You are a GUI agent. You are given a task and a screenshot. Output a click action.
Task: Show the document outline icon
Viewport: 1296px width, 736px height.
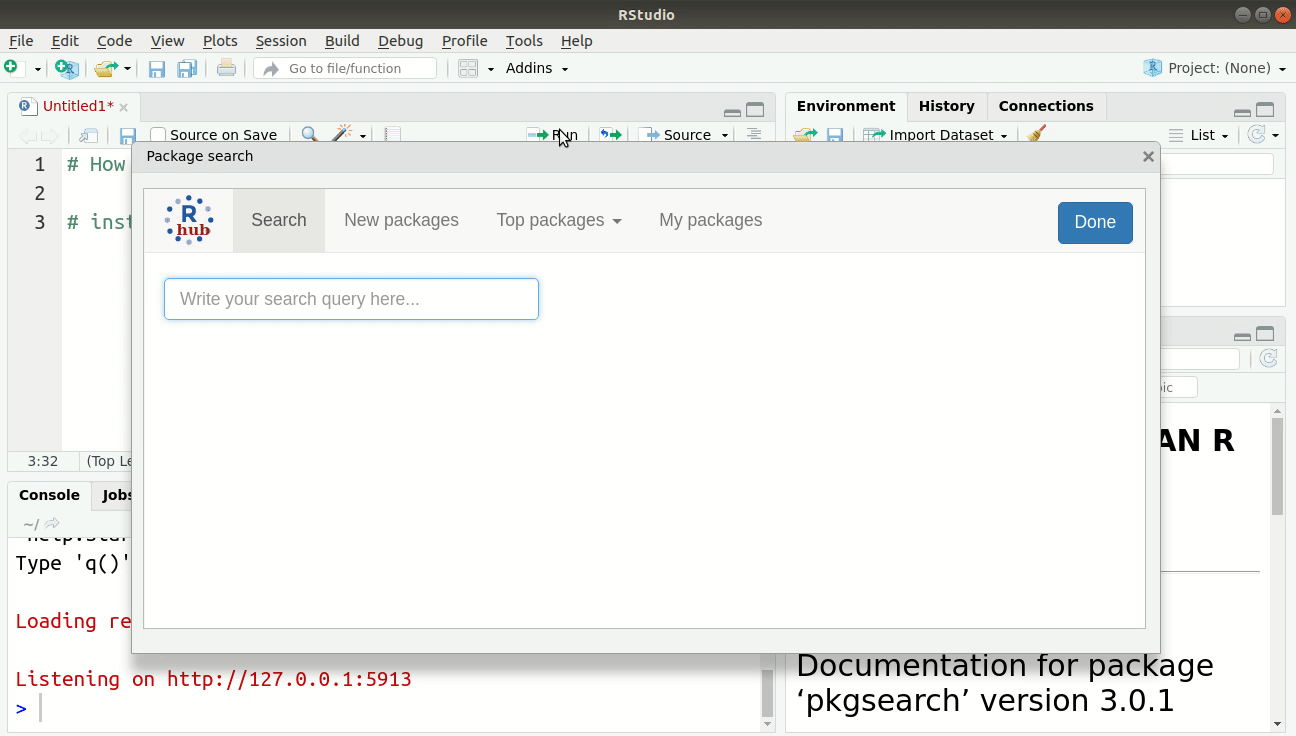[x=754, y=134]
